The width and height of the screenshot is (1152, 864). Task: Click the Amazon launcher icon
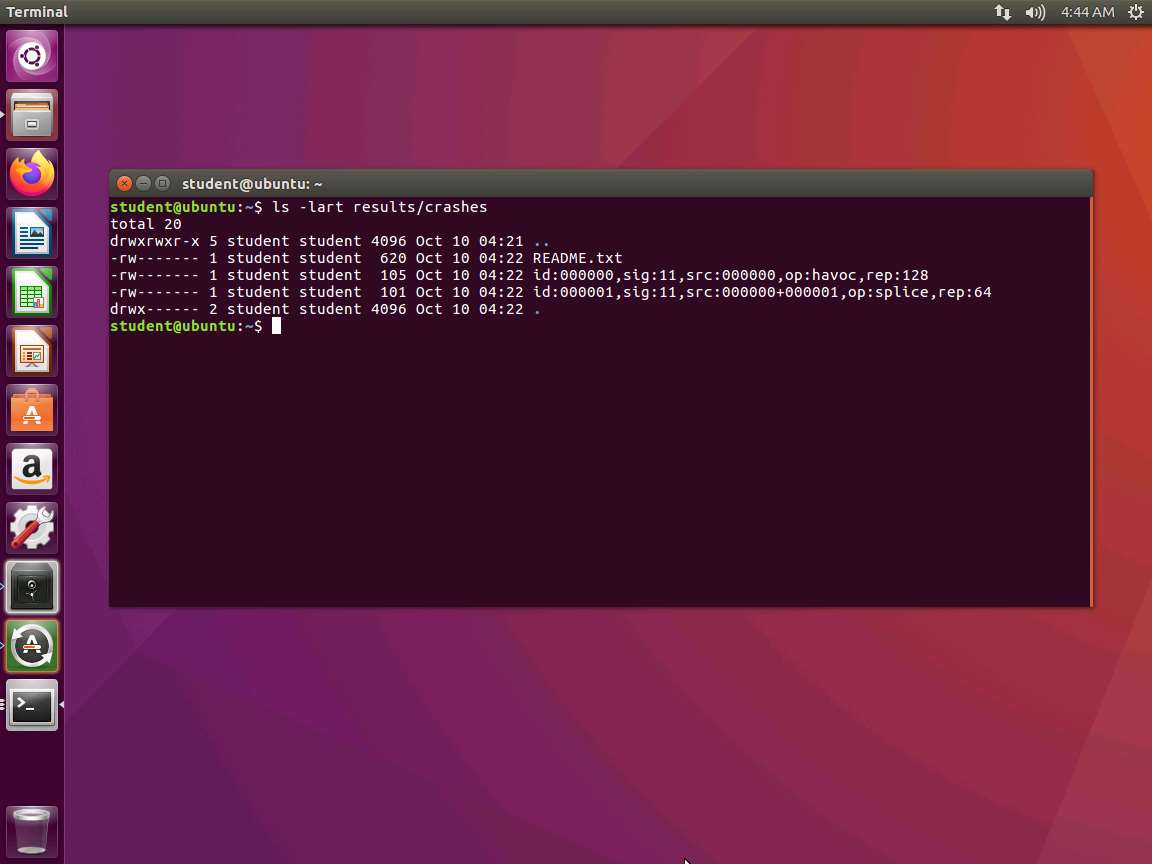pyautogui.click(x=32, y=469)
